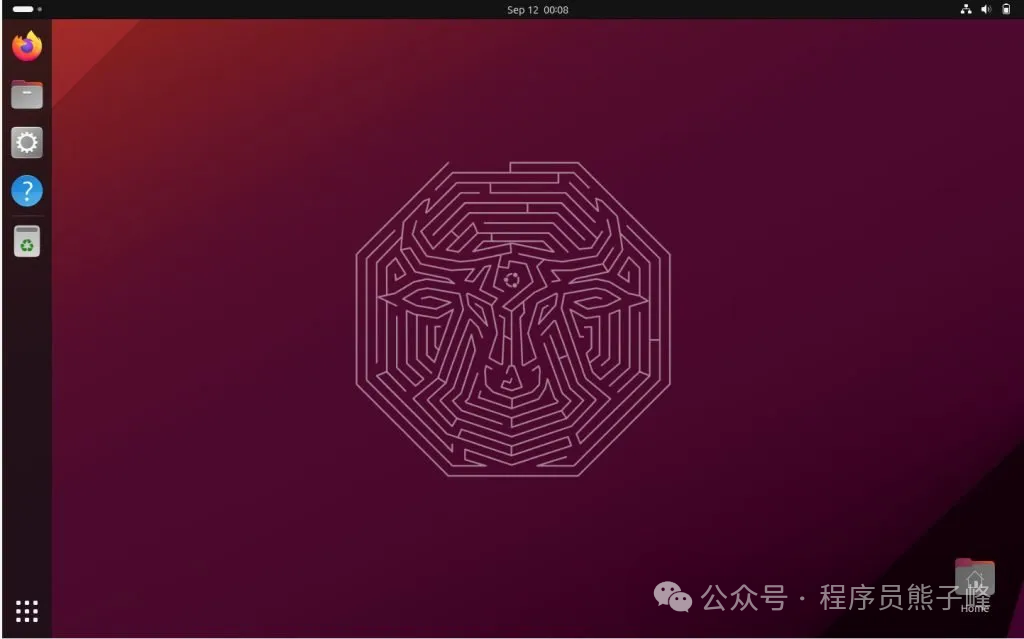
Task: Open Firefox from the dock
Action: click(x=27, y=46)
